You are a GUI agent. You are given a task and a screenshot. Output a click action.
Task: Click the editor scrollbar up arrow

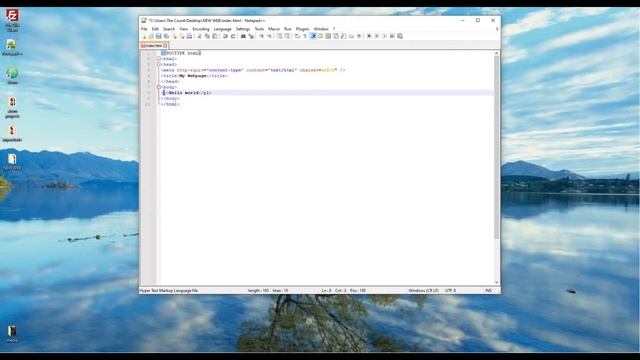[x=496, y=53]
